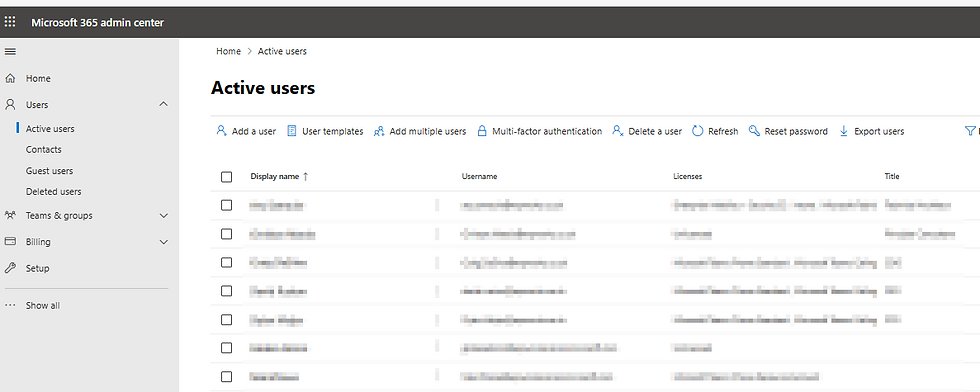Check the third user row checkbox
Viewport: 980px width, 392px height.
tap(226, 263)
